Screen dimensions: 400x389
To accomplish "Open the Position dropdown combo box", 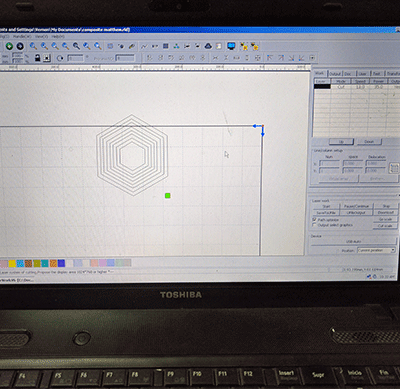I will (x=376, y=250).
